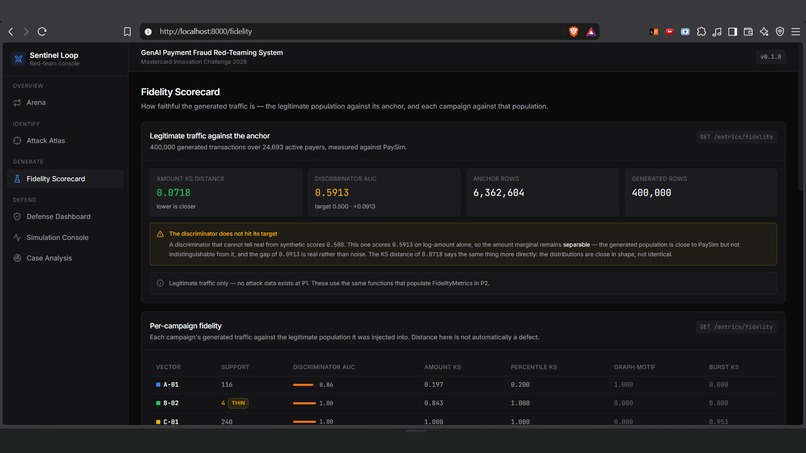Screen dimensions: 806x453
Task: Click the Attack Atlas globe icon
Action: [x=17, y=140]
